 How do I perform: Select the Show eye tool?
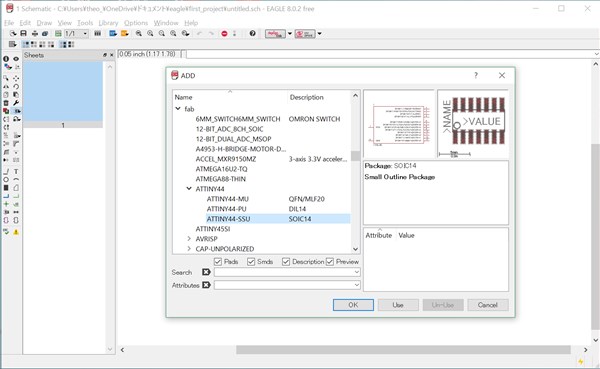coord(16,59)
